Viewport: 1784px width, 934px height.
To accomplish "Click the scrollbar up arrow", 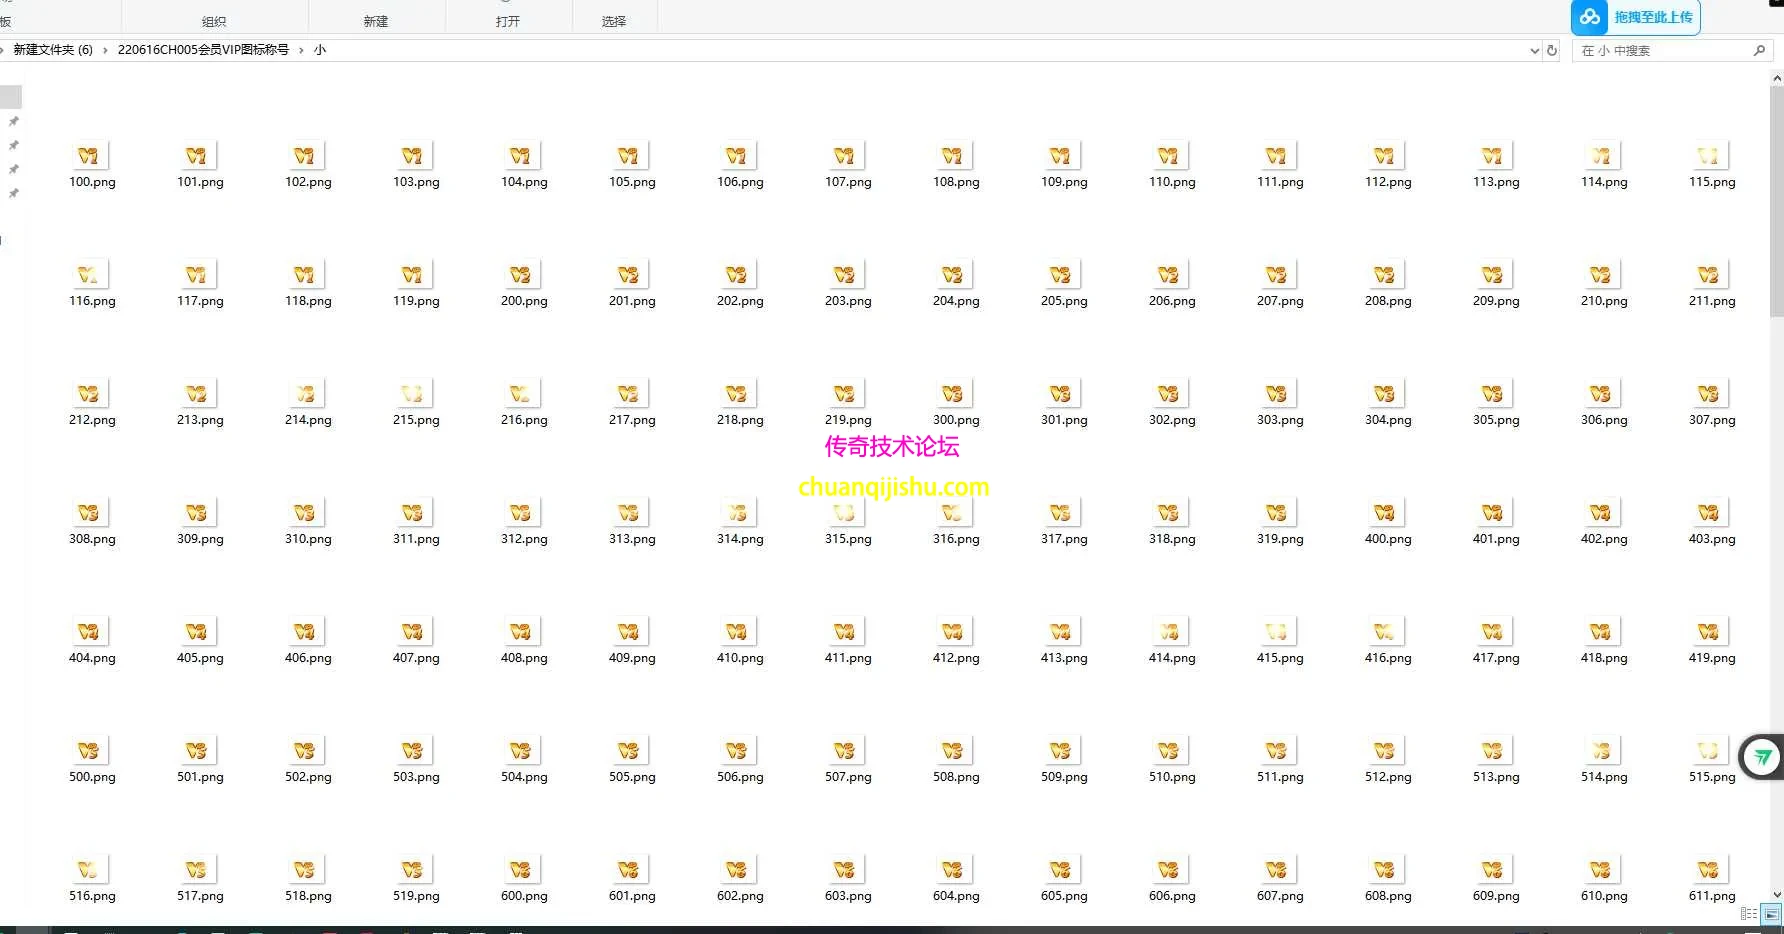I will pyautogui.click(x=1777, y=77).
